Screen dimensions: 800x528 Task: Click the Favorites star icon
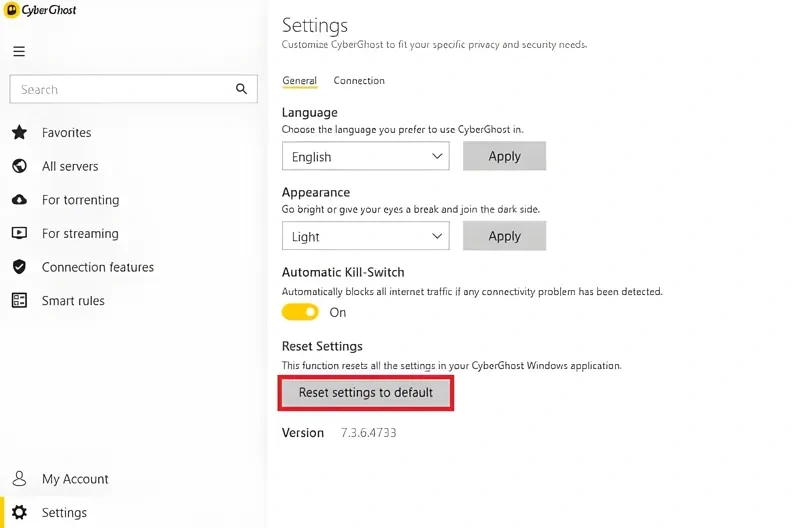click(x=19, y=133)
